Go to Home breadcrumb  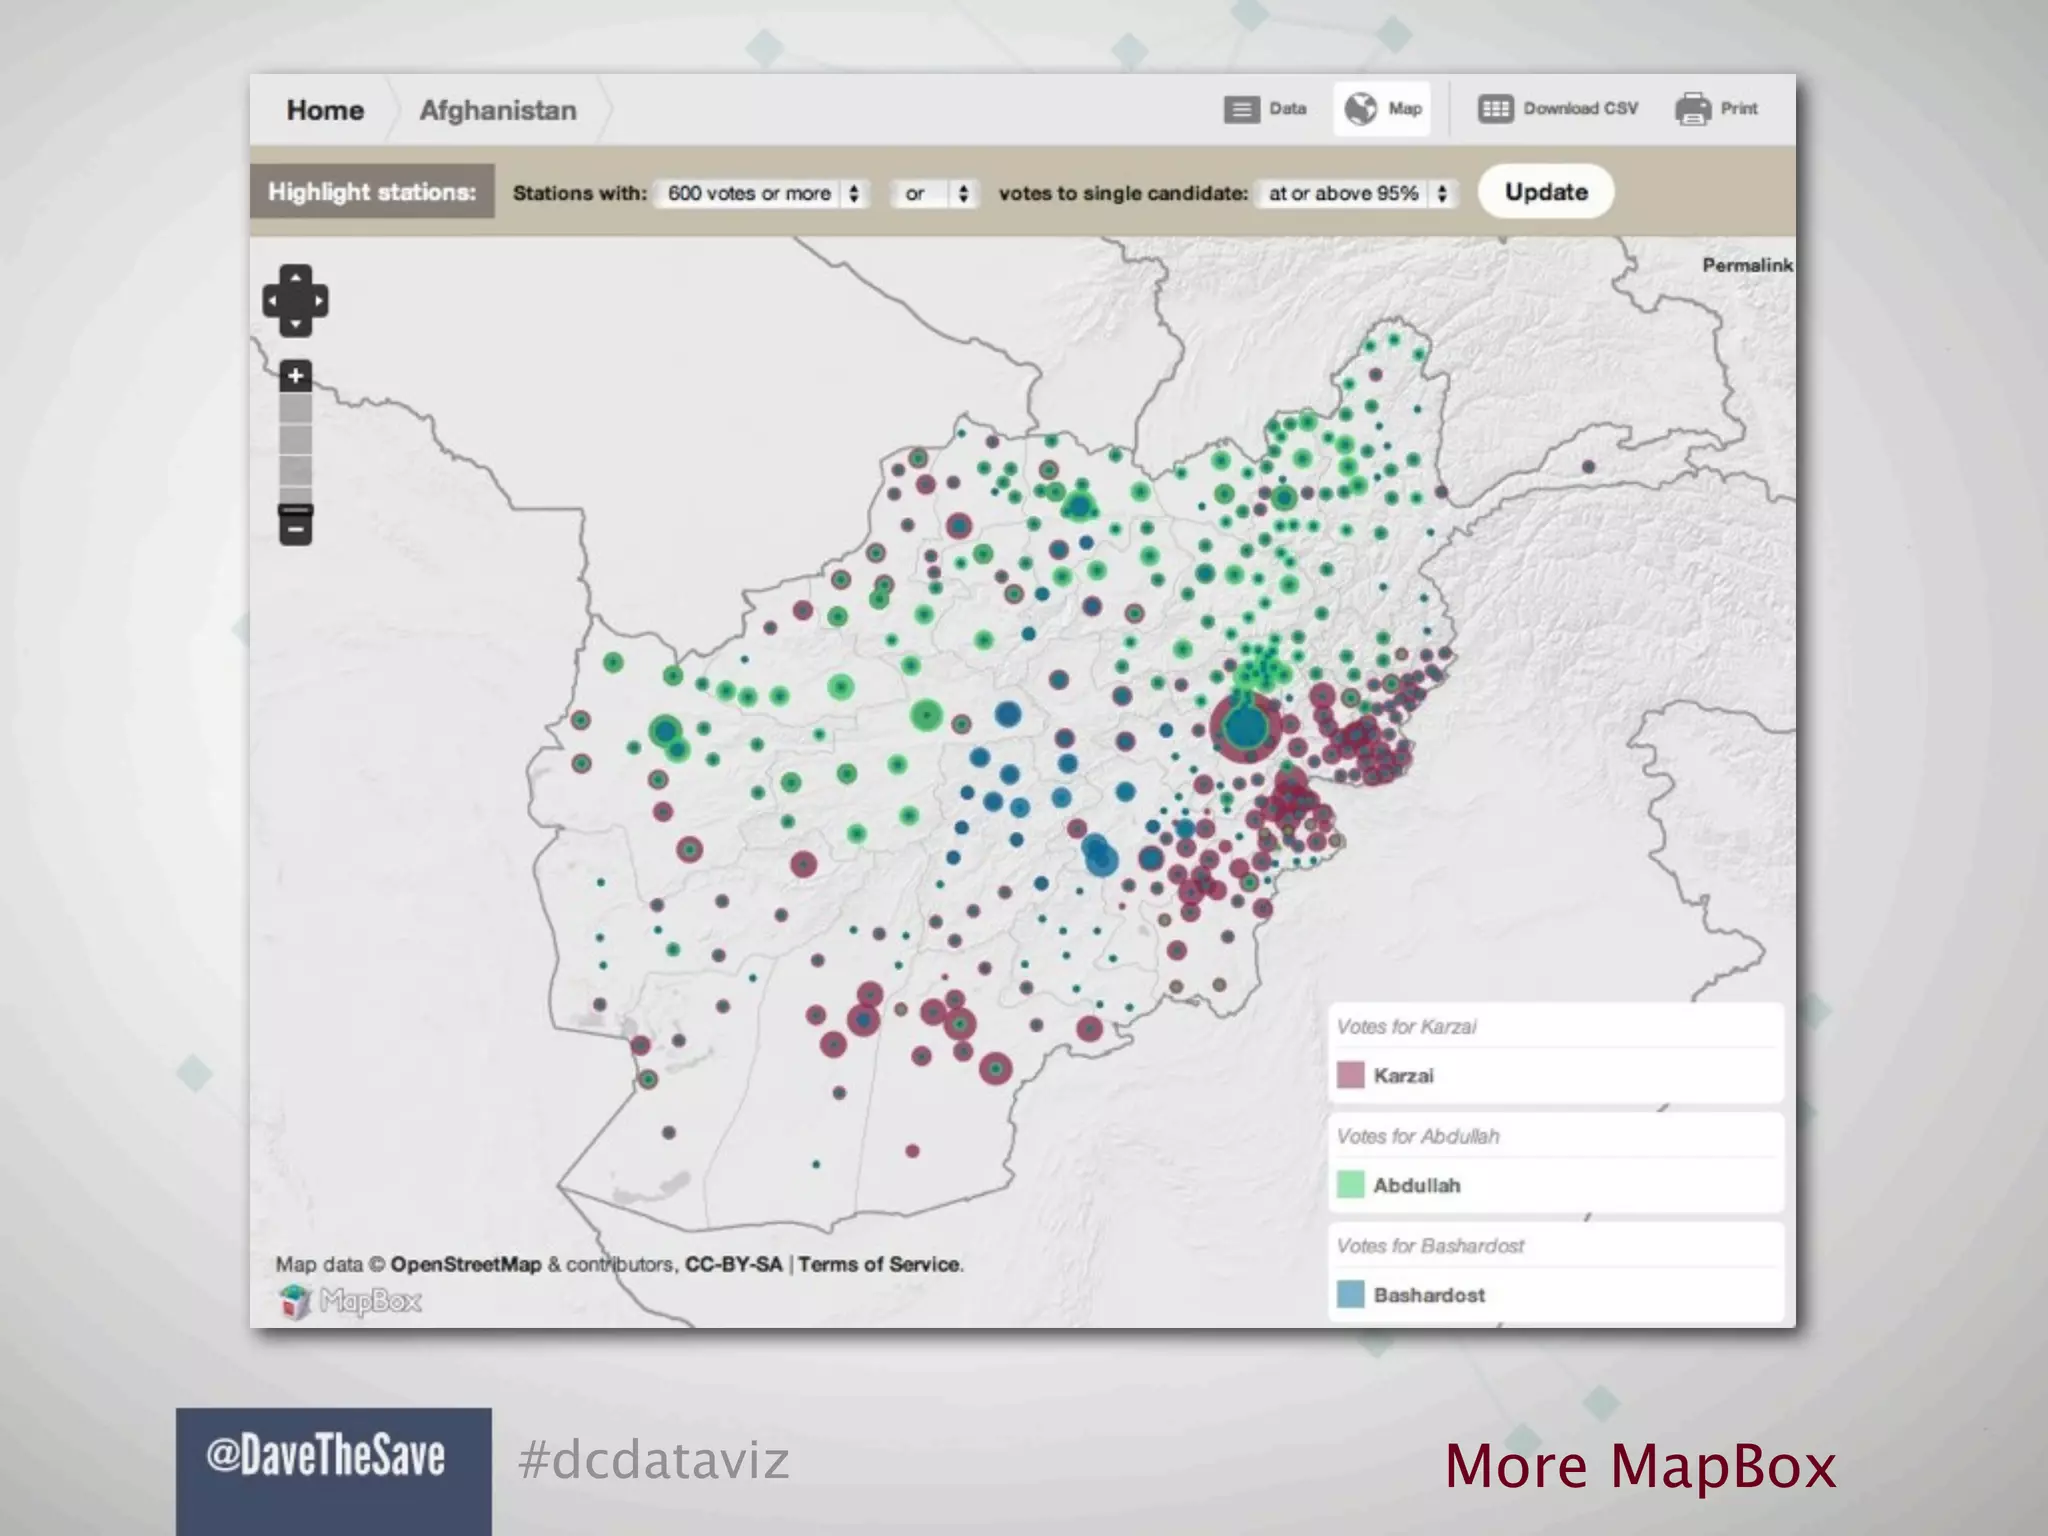[x=325, y=110]
